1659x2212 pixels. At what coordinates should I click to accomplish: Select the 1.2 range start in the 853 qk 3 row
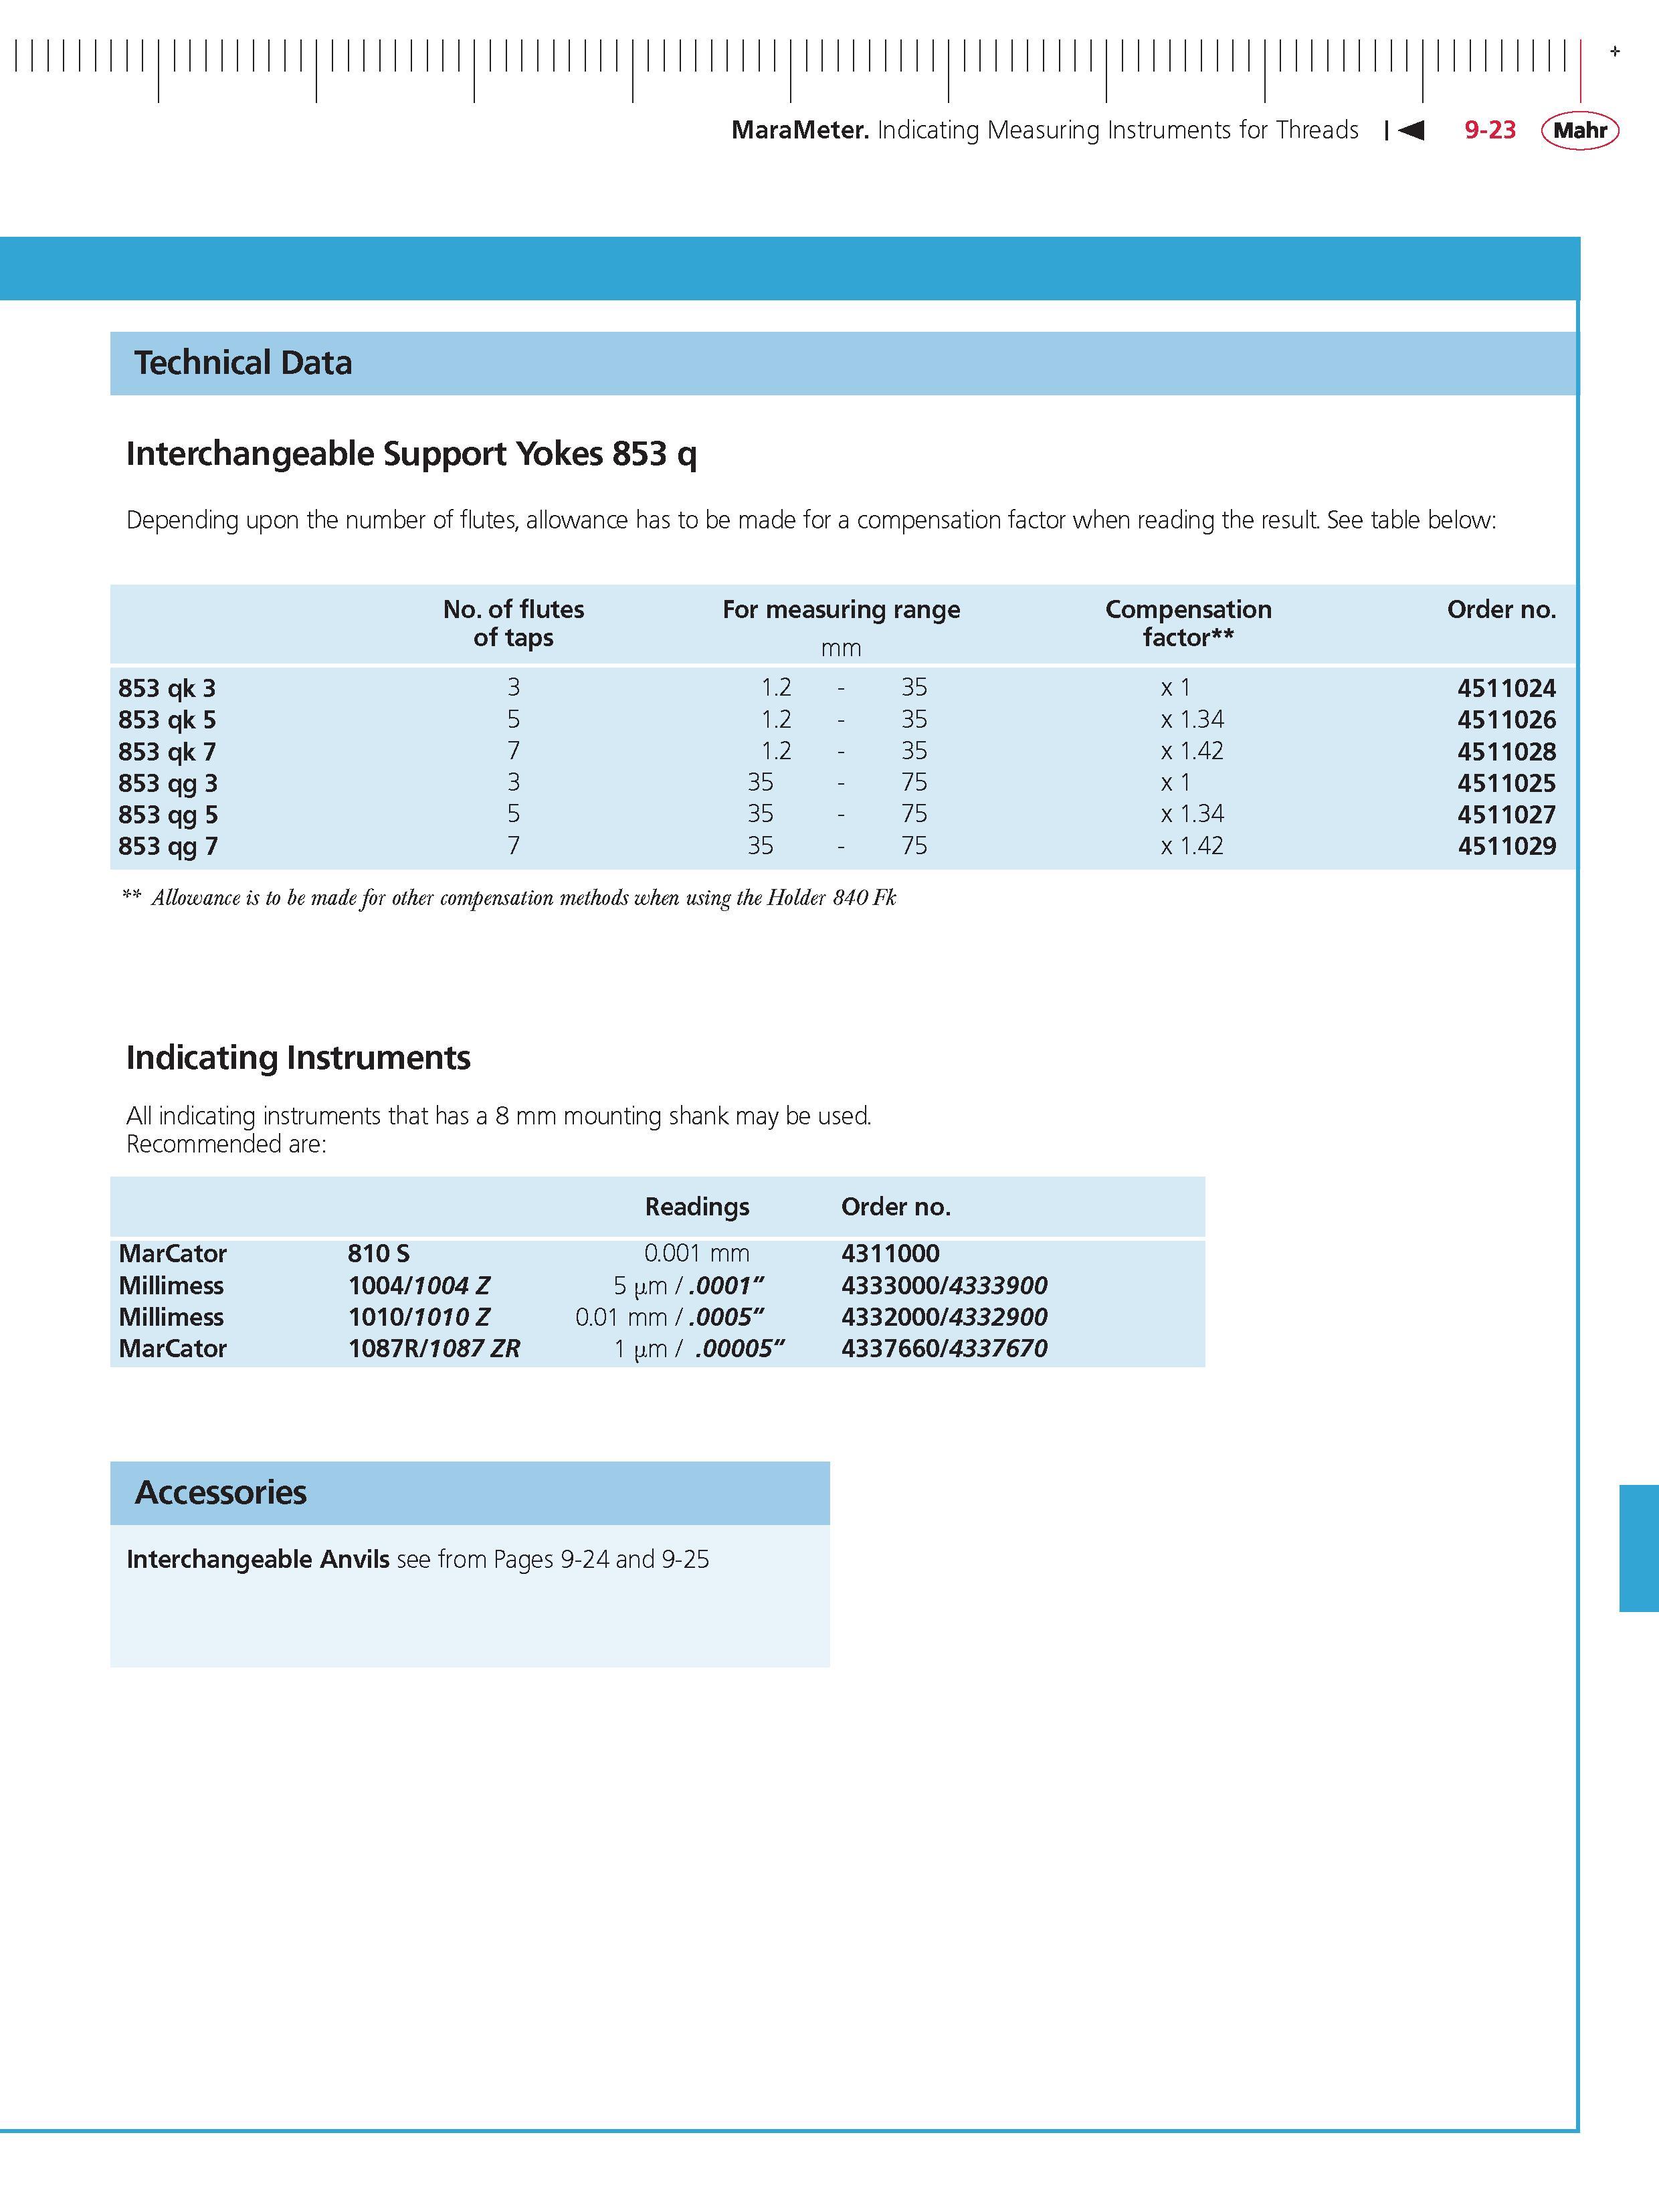point(776,688)
